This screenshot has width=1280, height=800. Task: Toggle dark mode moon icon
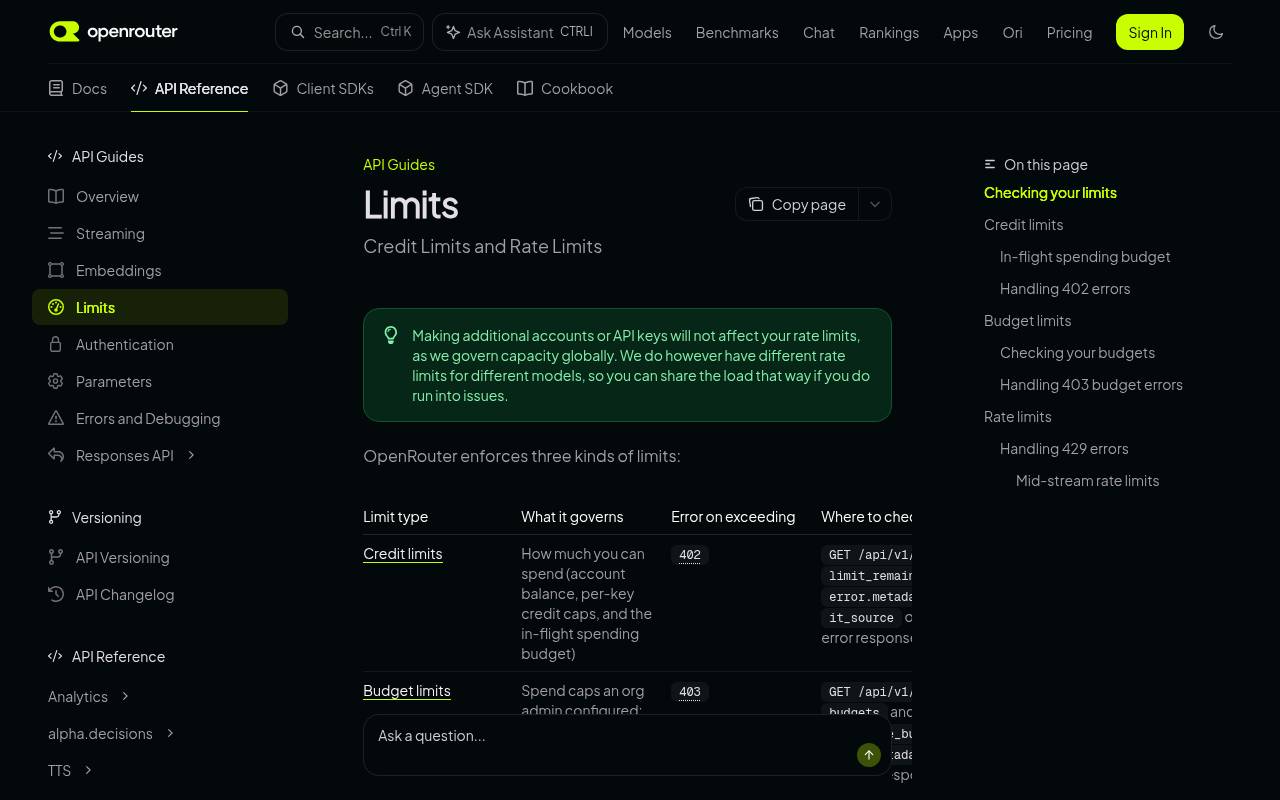pos(1216,32)
